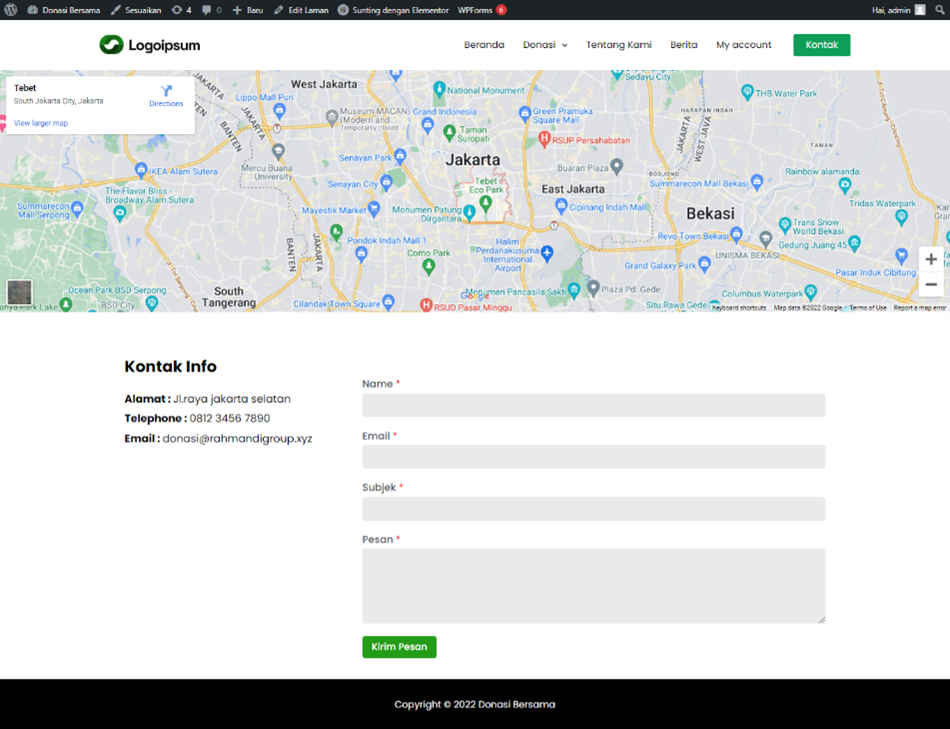The image size is (950, 729).
Task: Click the WordPress logo in admin bar
Action: [x=11, y=9]
